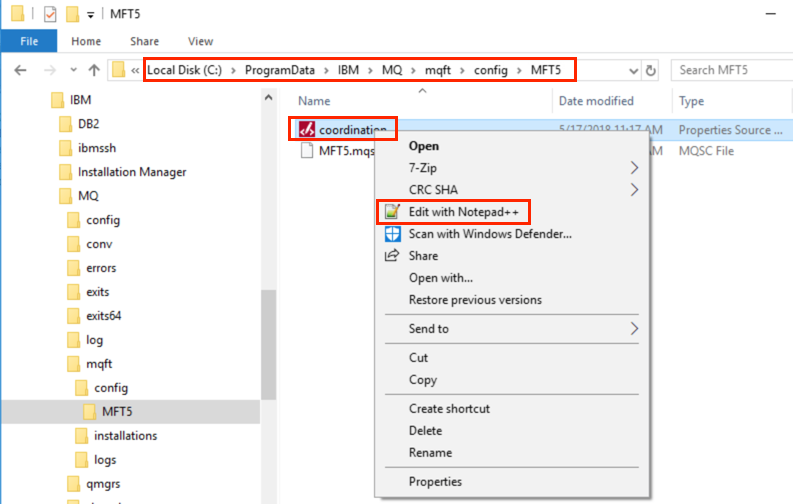Click the navigation pane scroll up arrow
Screen dimensions: 793x504
[x=269, y=98]
